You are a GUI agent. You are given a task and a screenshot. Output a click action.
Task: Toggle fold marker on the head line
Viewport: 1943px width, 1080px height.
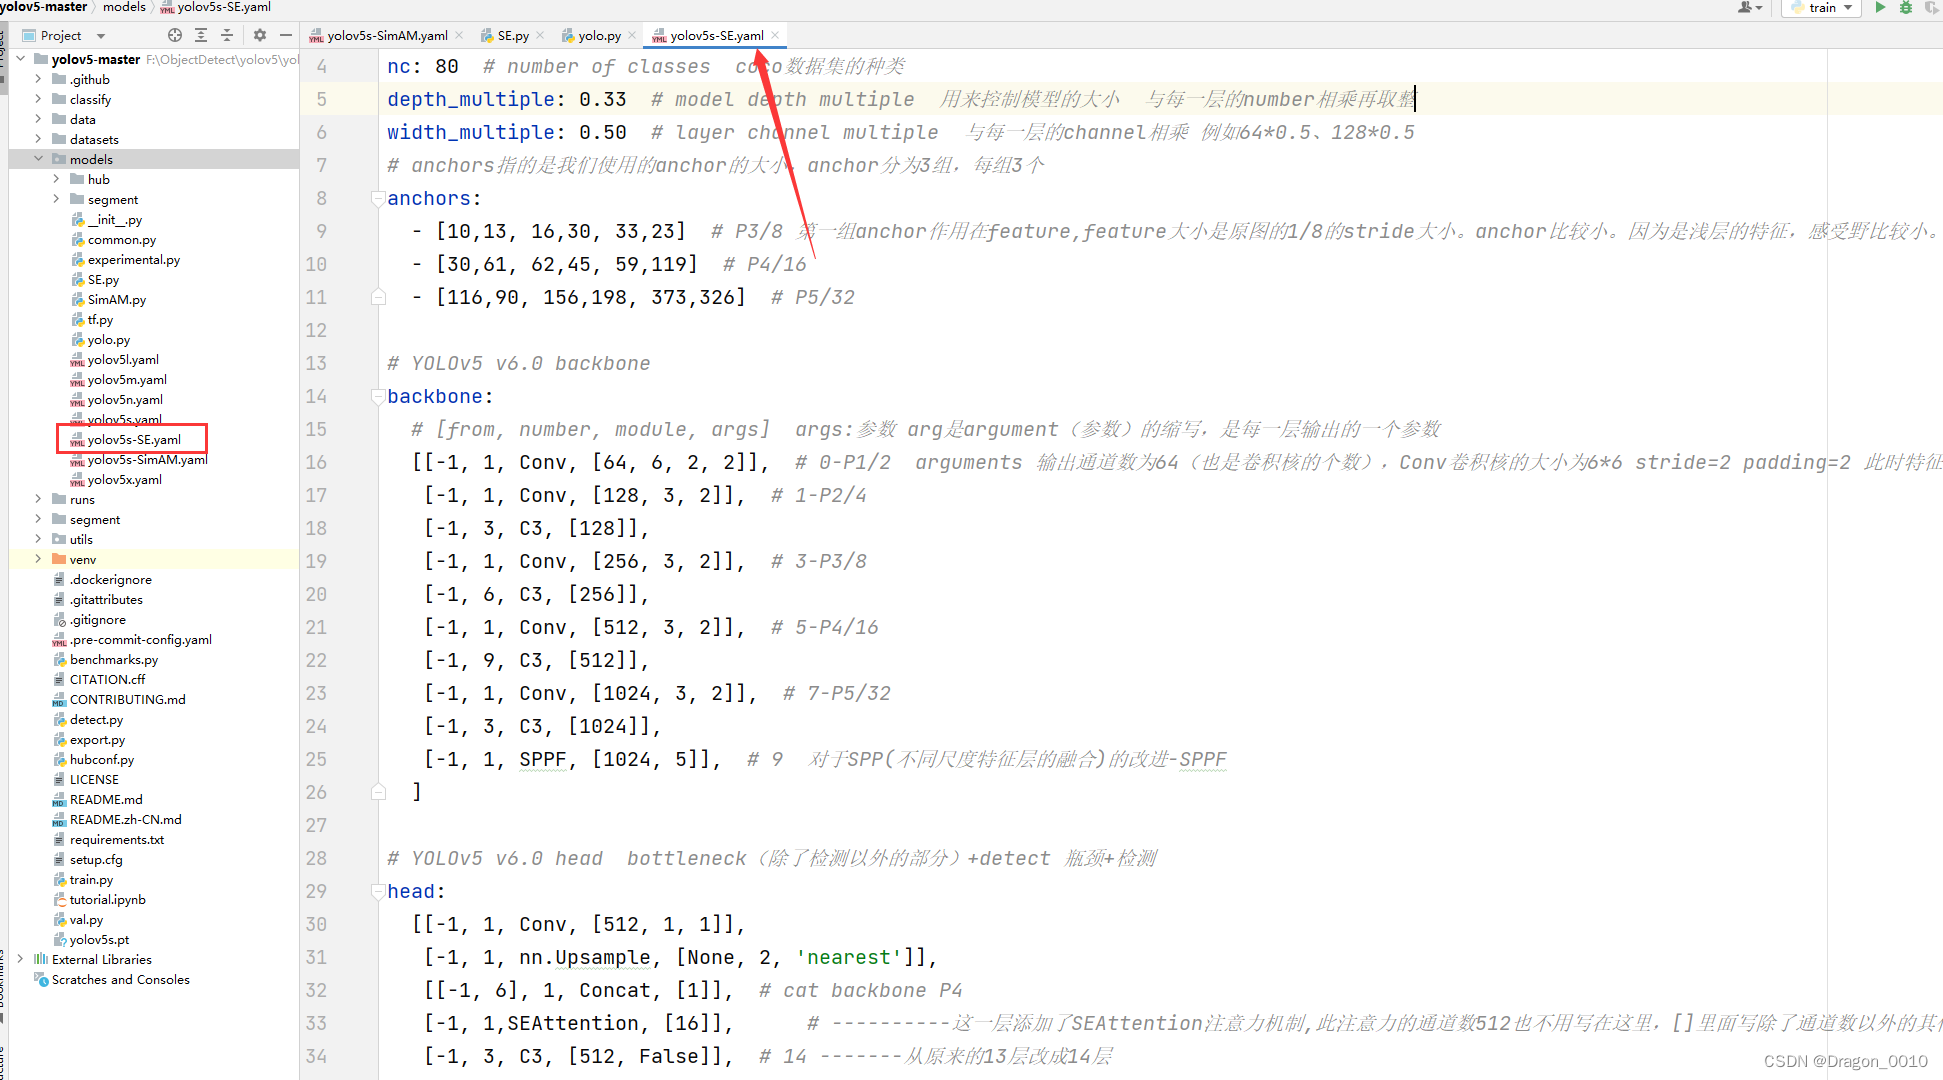point(378,891)
